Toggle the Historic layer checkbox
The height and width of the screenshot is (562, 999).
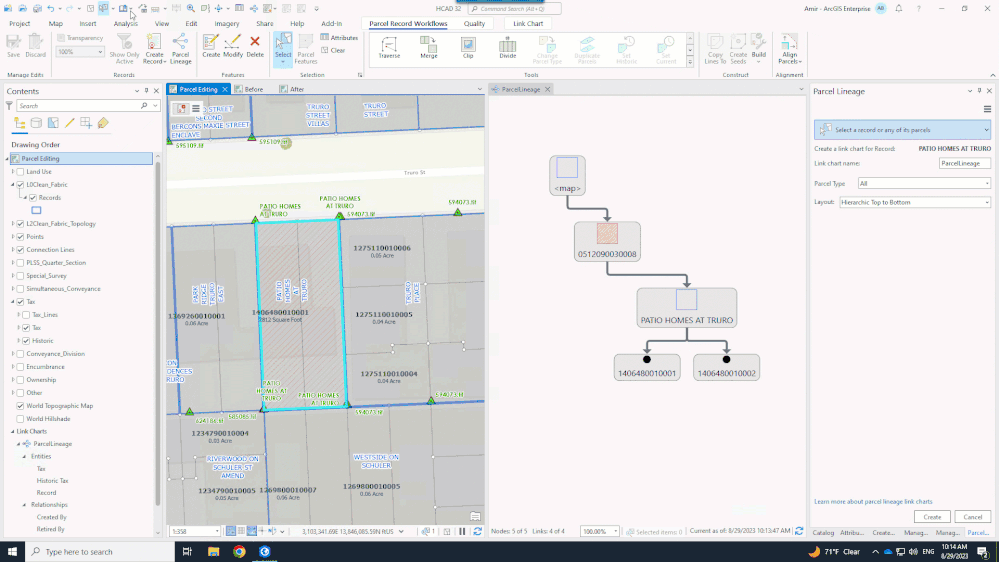coord(26,341)
